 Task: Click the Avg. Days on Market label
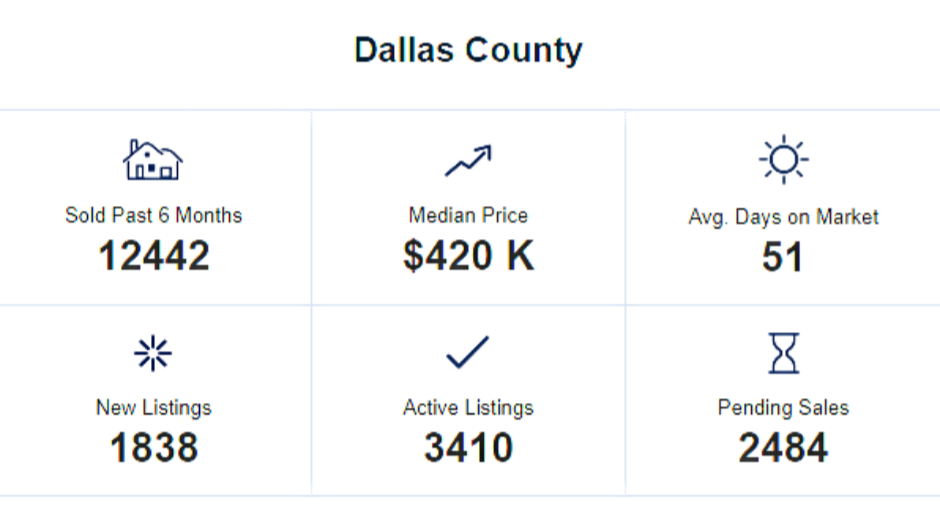pyautogui.click(x=784, y=217)
